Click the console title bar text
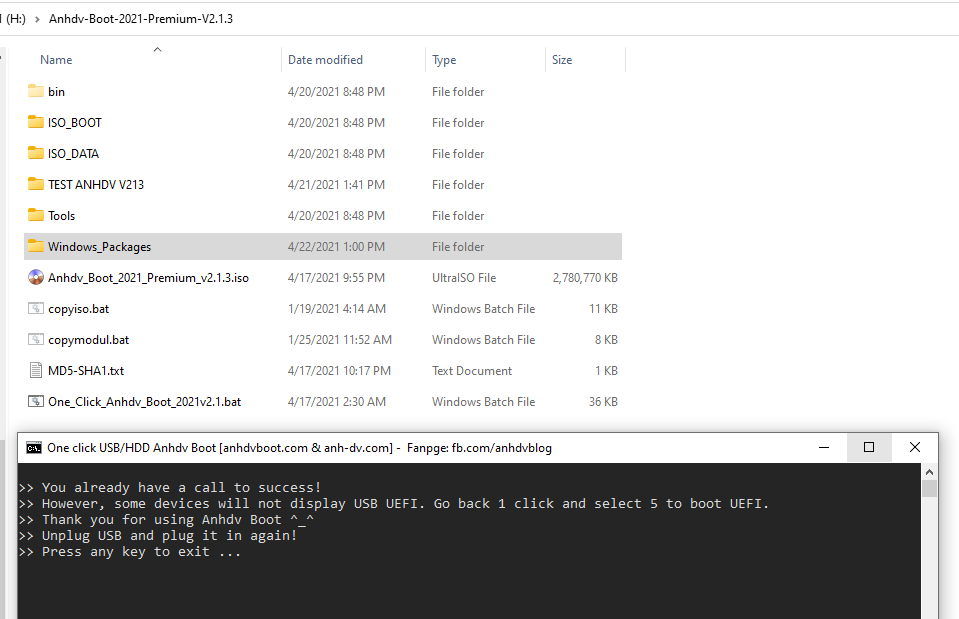 [300, 448]
